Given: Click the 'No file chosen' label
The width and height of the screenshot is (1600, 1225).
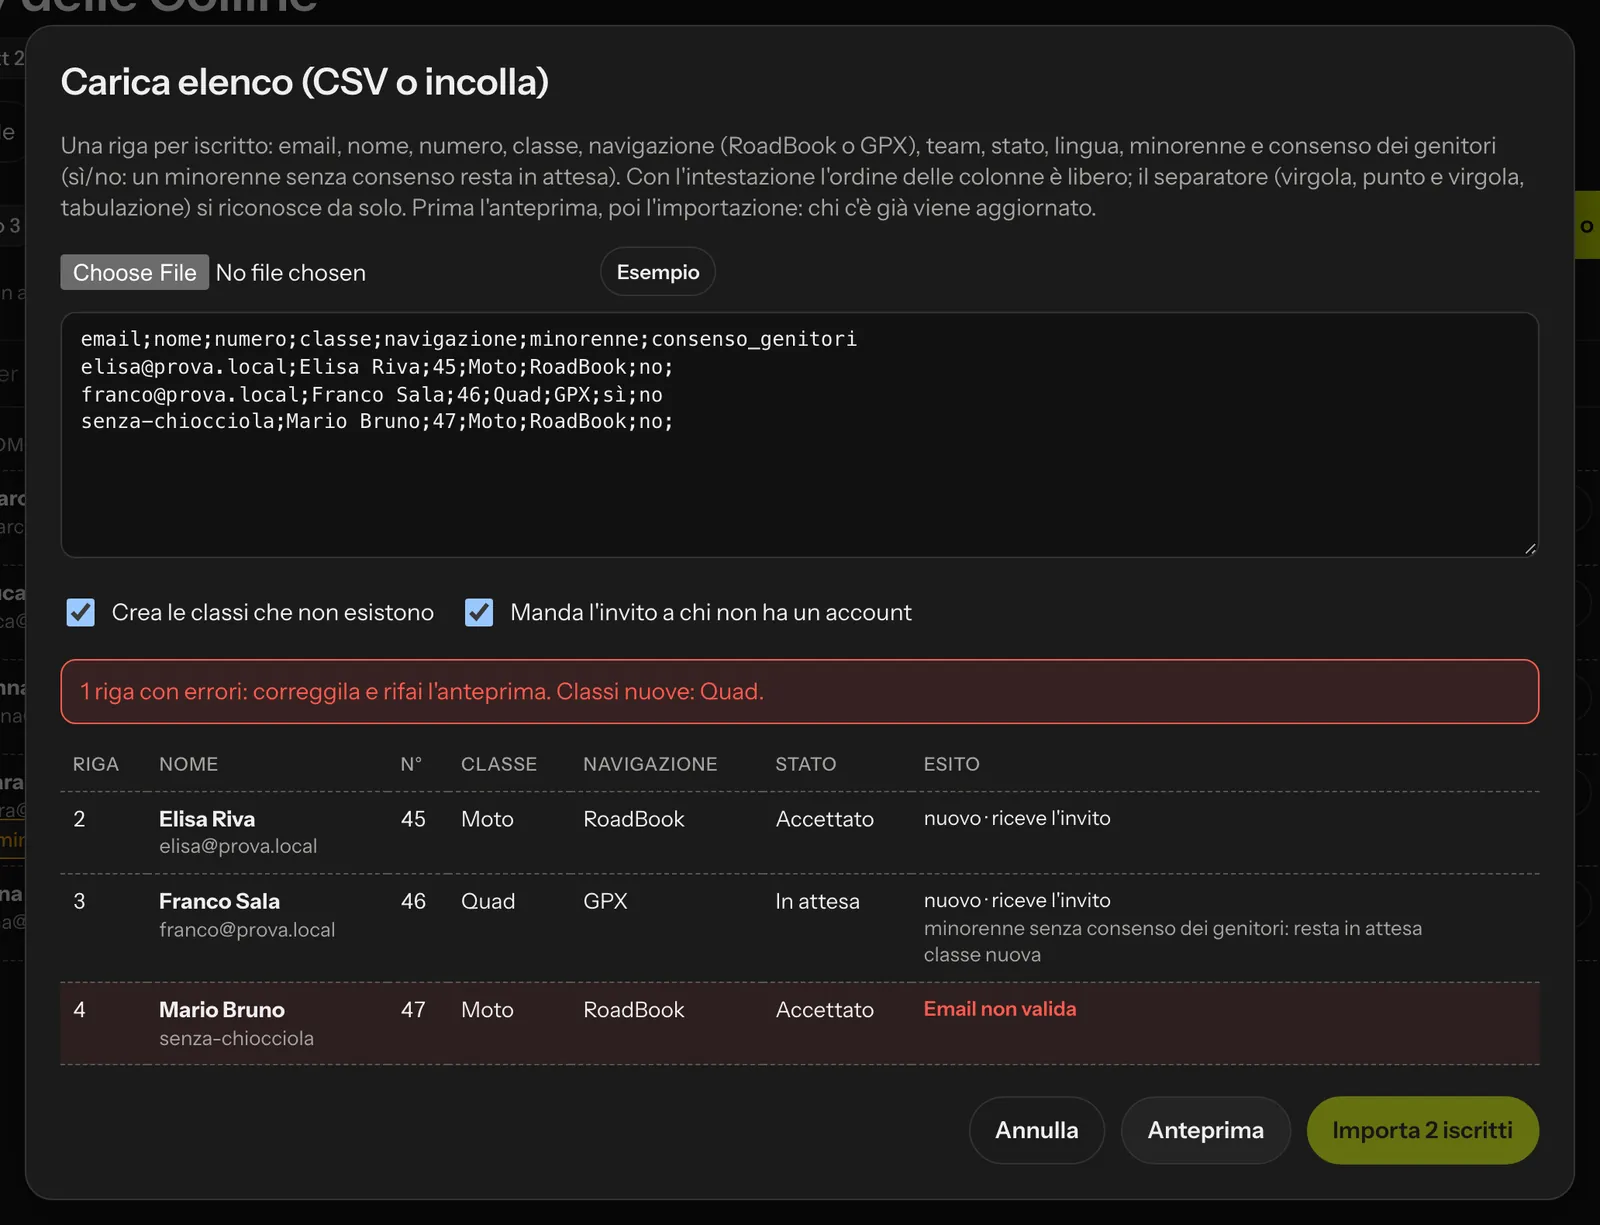Looking at the screenshot, I should pos(291,273).
